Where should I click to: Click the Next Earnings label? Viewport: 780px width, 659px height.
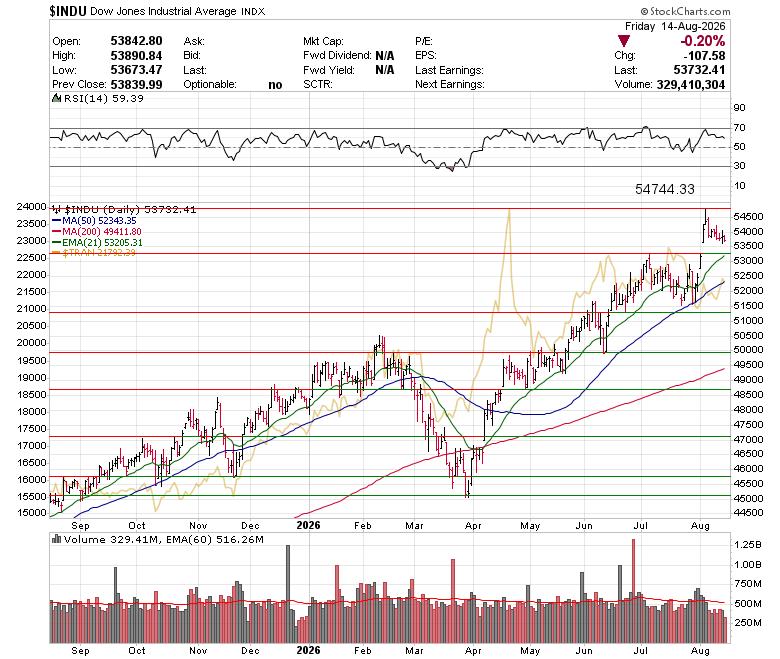click(449, 85)
